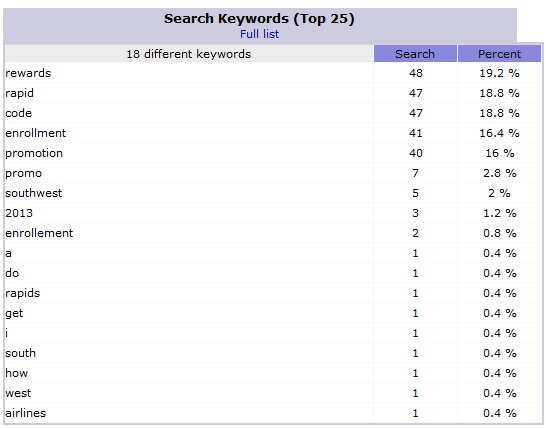The width and height of the screenshot is (546, 428).
Task: Click the 'west' keyword entry
Action: (x=18, y=393)
